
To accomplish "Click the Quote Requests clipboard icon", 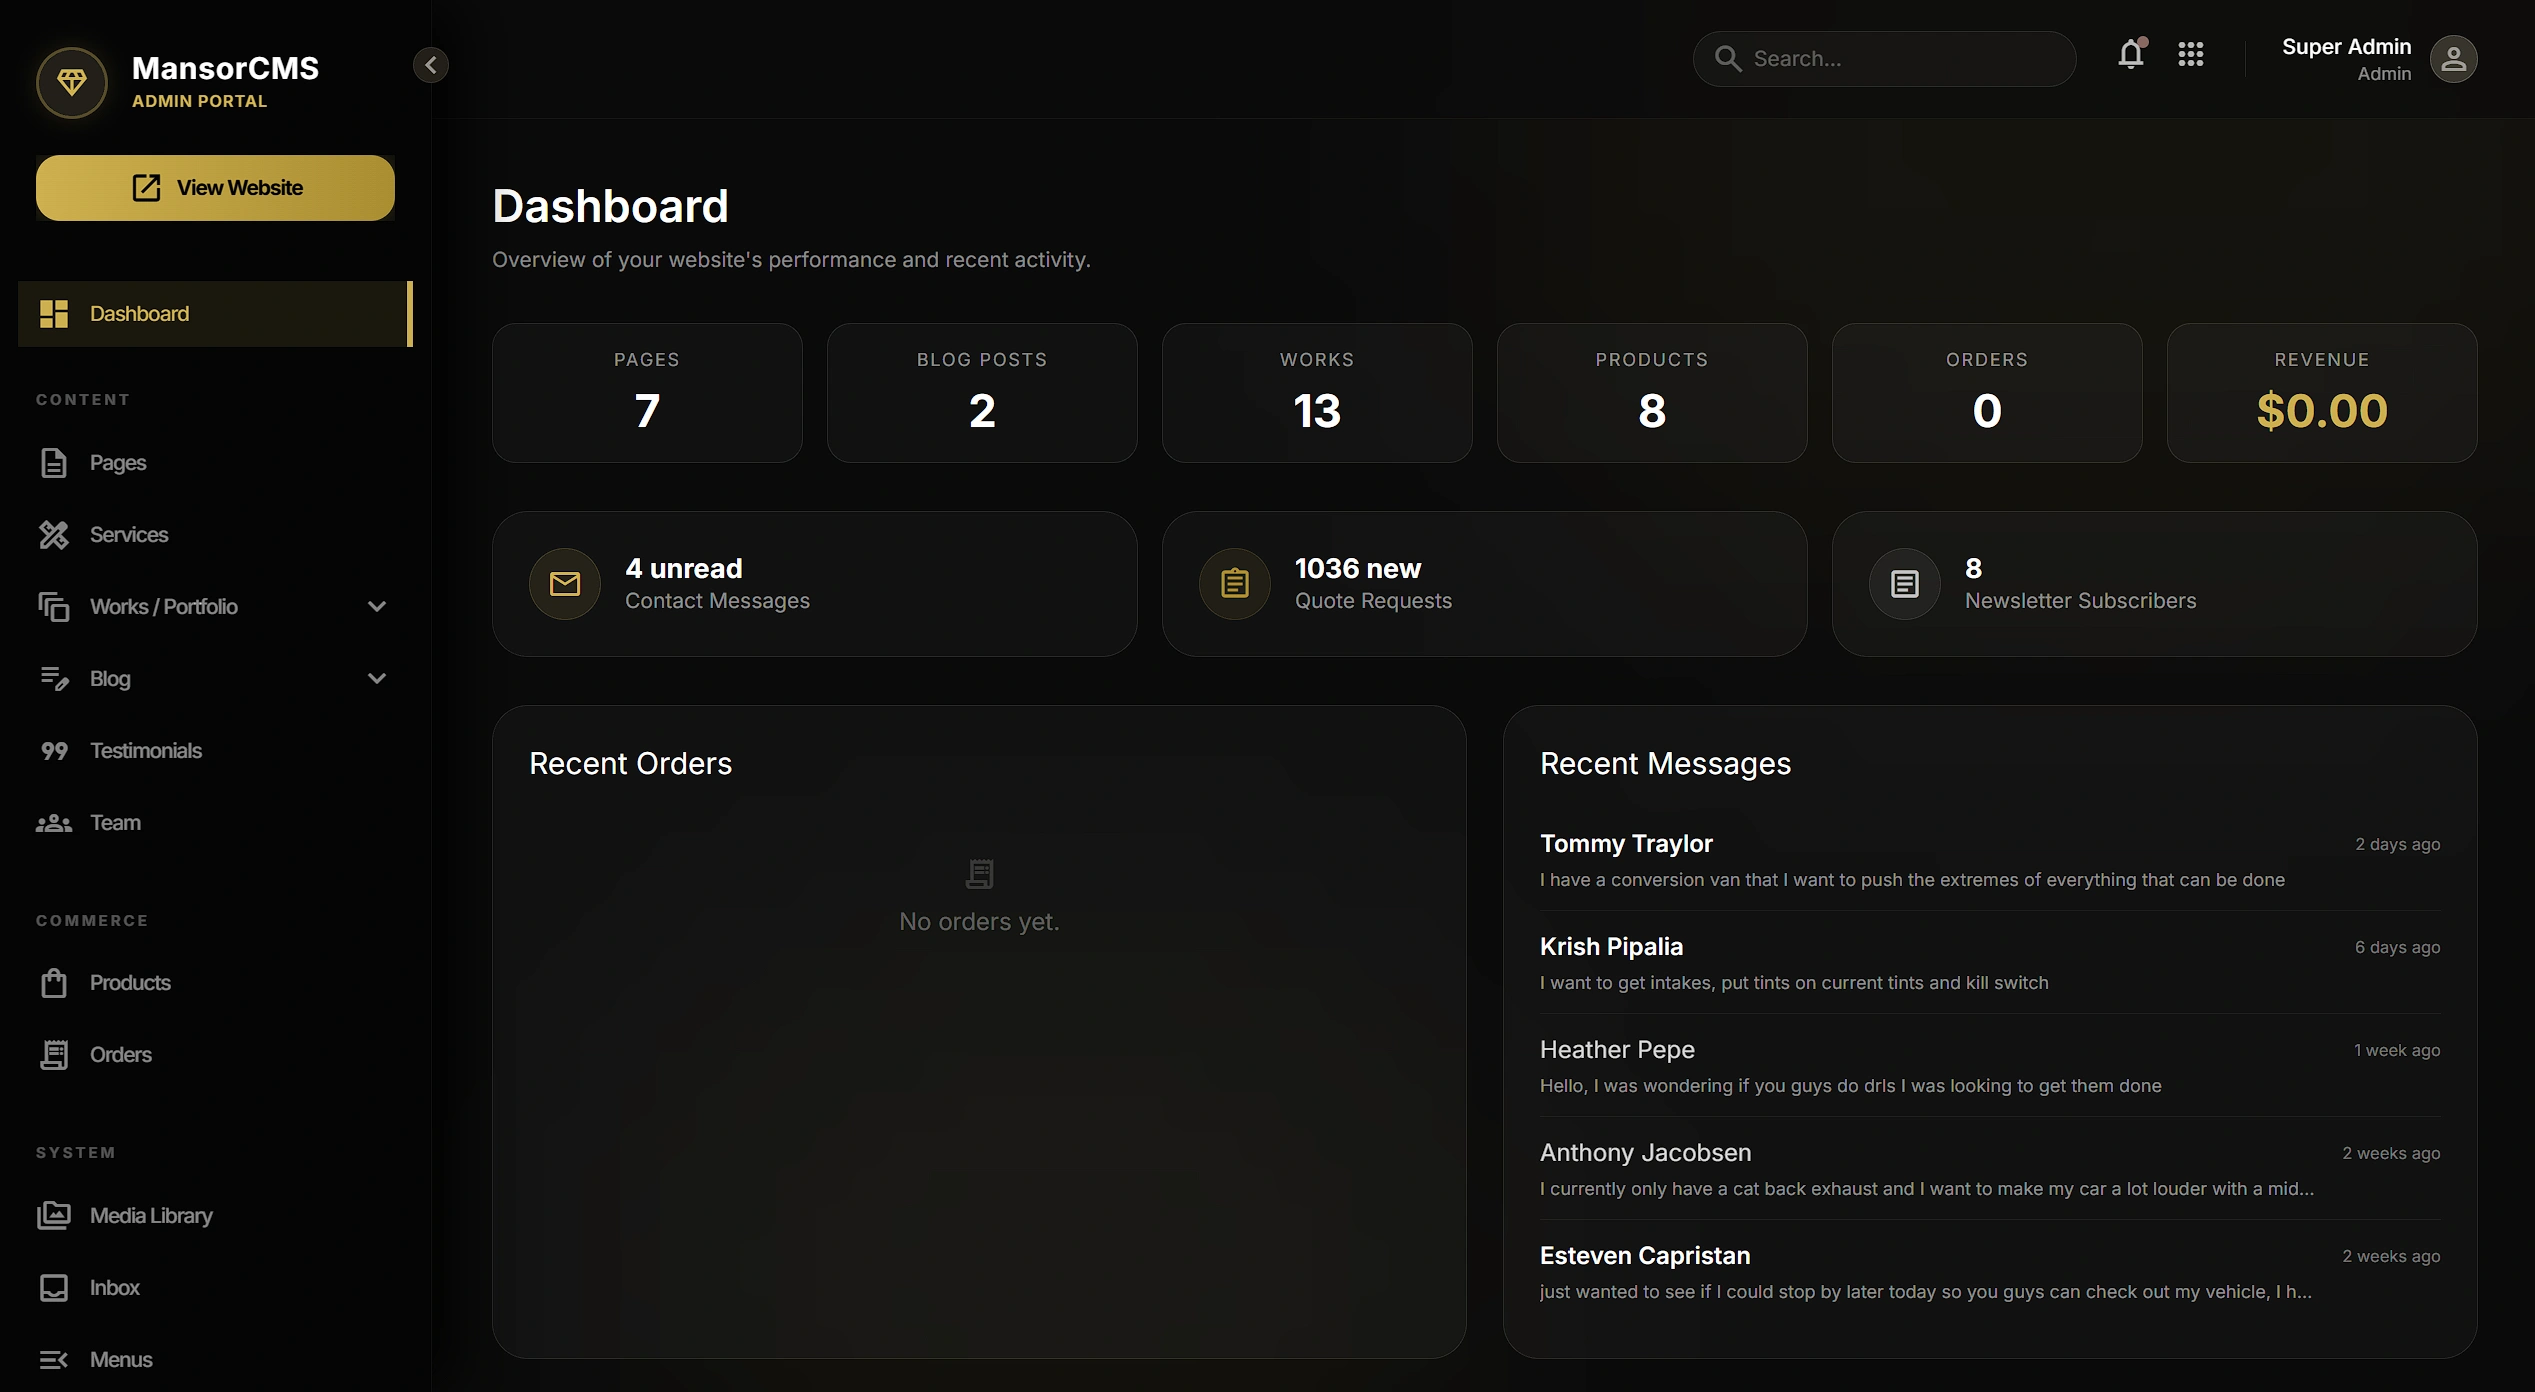I will (1235, 584).
